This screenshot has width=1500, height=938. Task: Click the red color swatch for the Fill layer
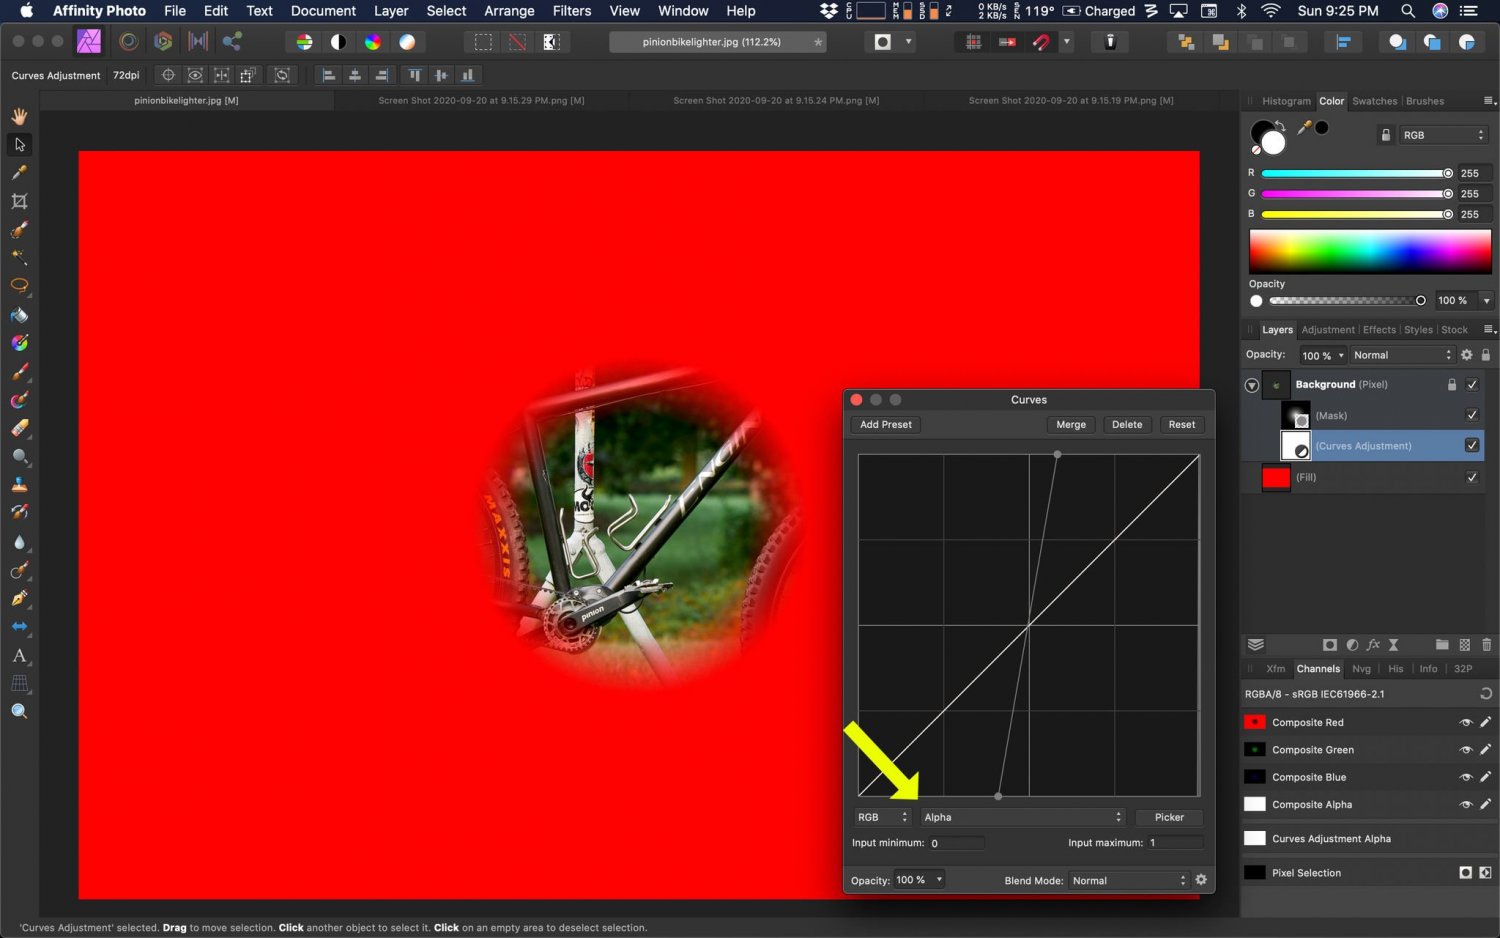[1276, 477]
